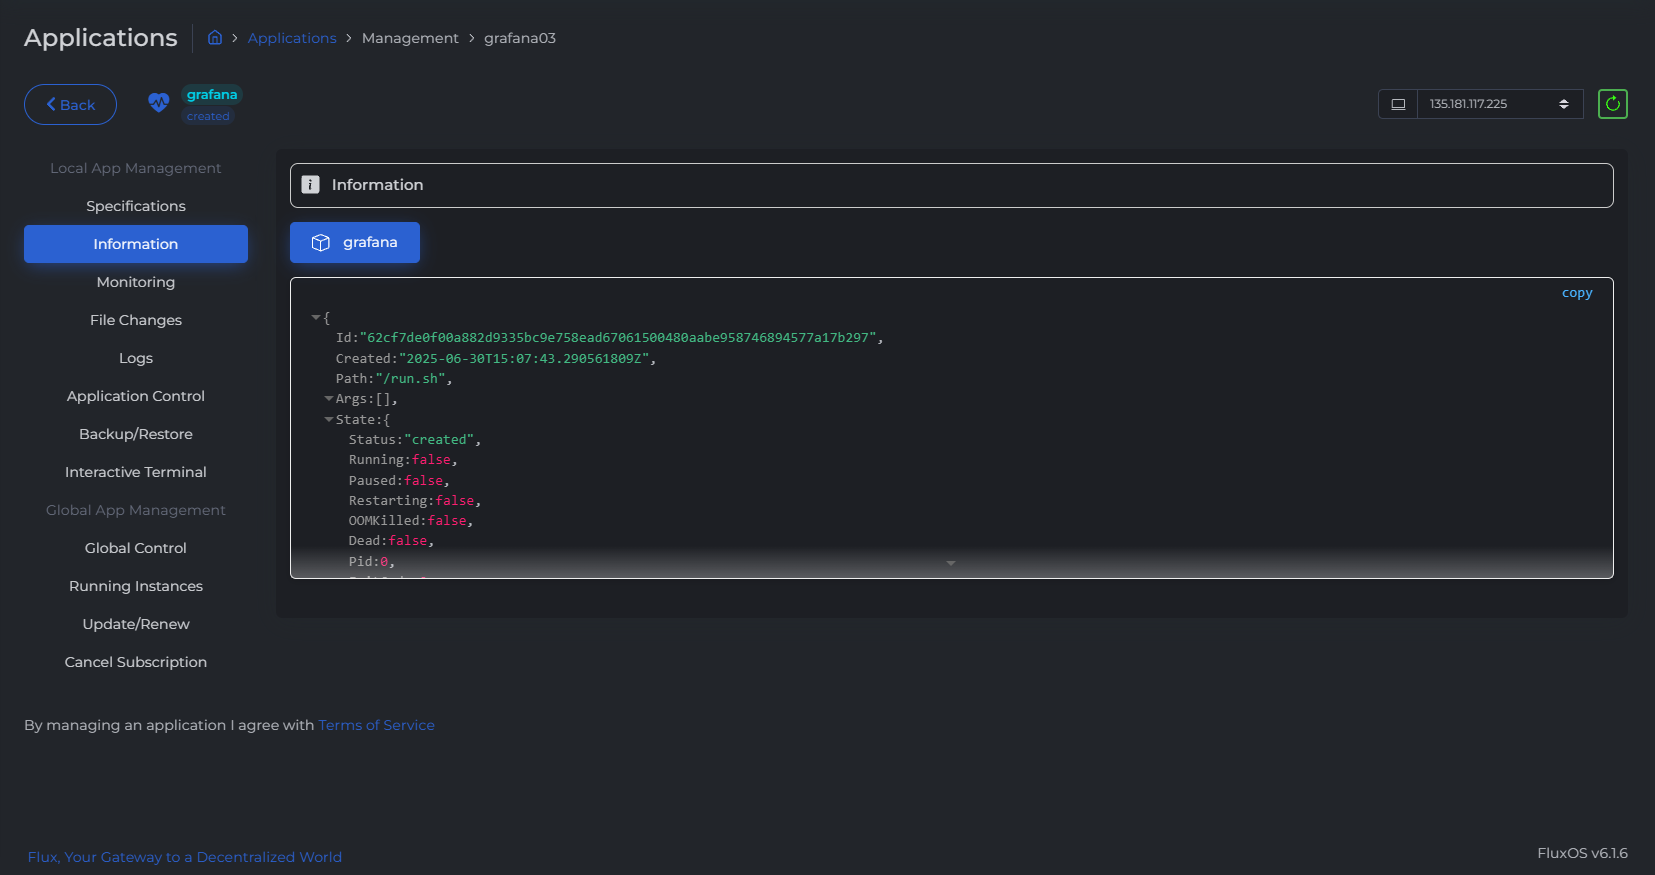Open Interactive Terminal from sidebar
1655x875 pixels.
point(136,472)
